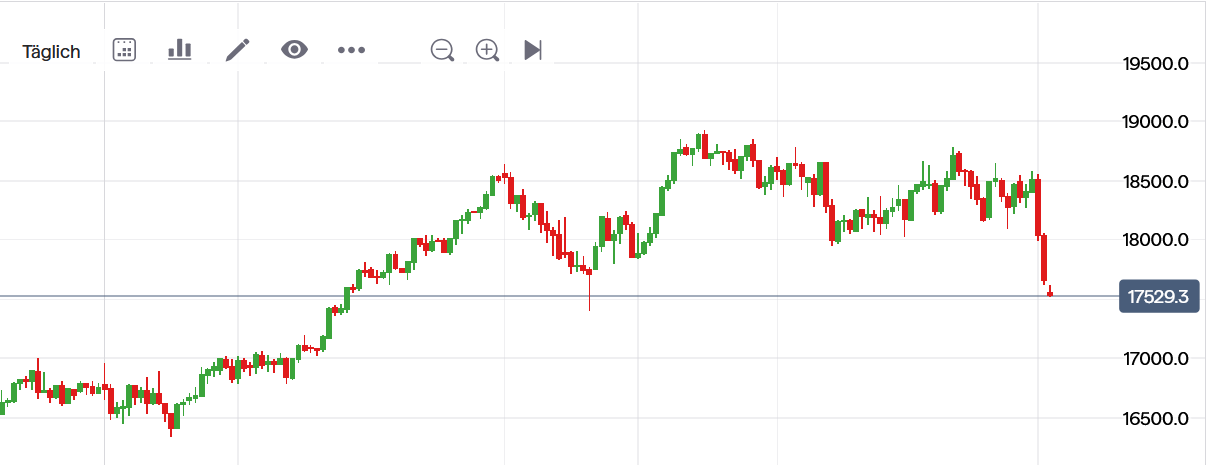This screenshot has width=1225, height=465.
Task: Open the three-dot more options menu
Action: [x=351, y=50]
